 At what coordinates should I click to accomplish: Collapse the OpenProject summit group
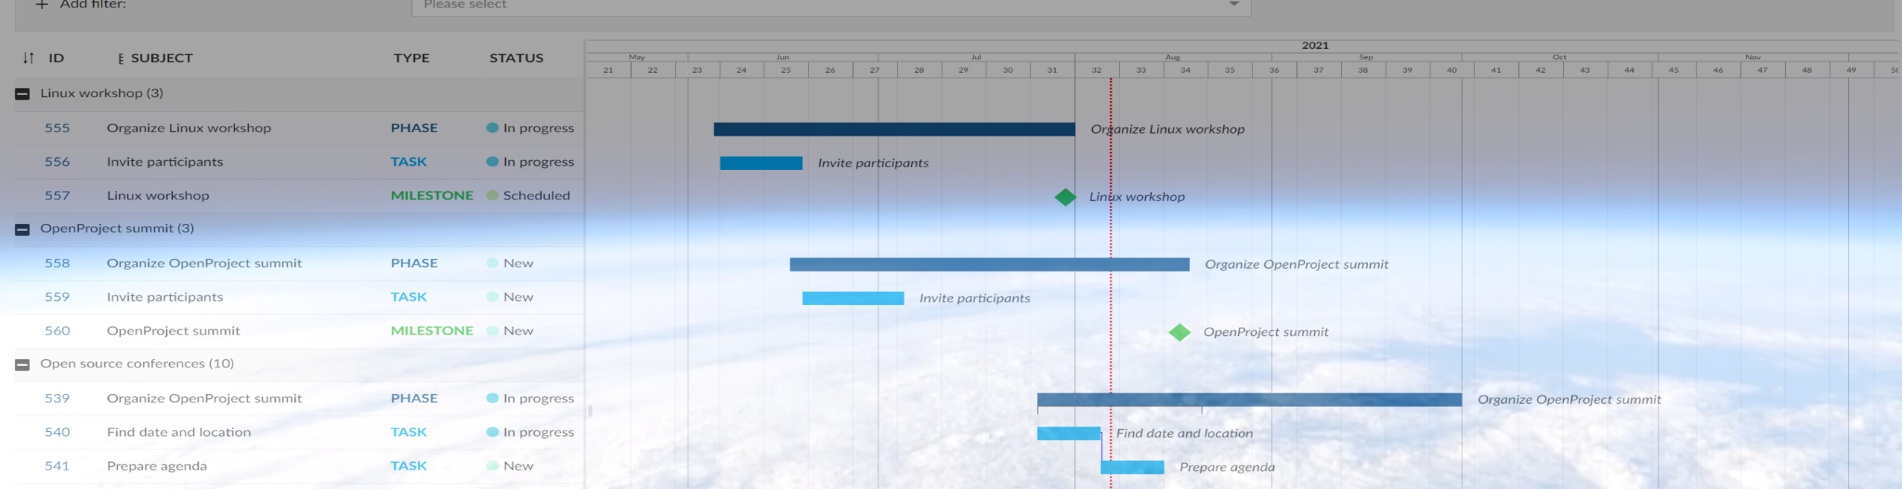pyautogui.click(x=22, y=229)
